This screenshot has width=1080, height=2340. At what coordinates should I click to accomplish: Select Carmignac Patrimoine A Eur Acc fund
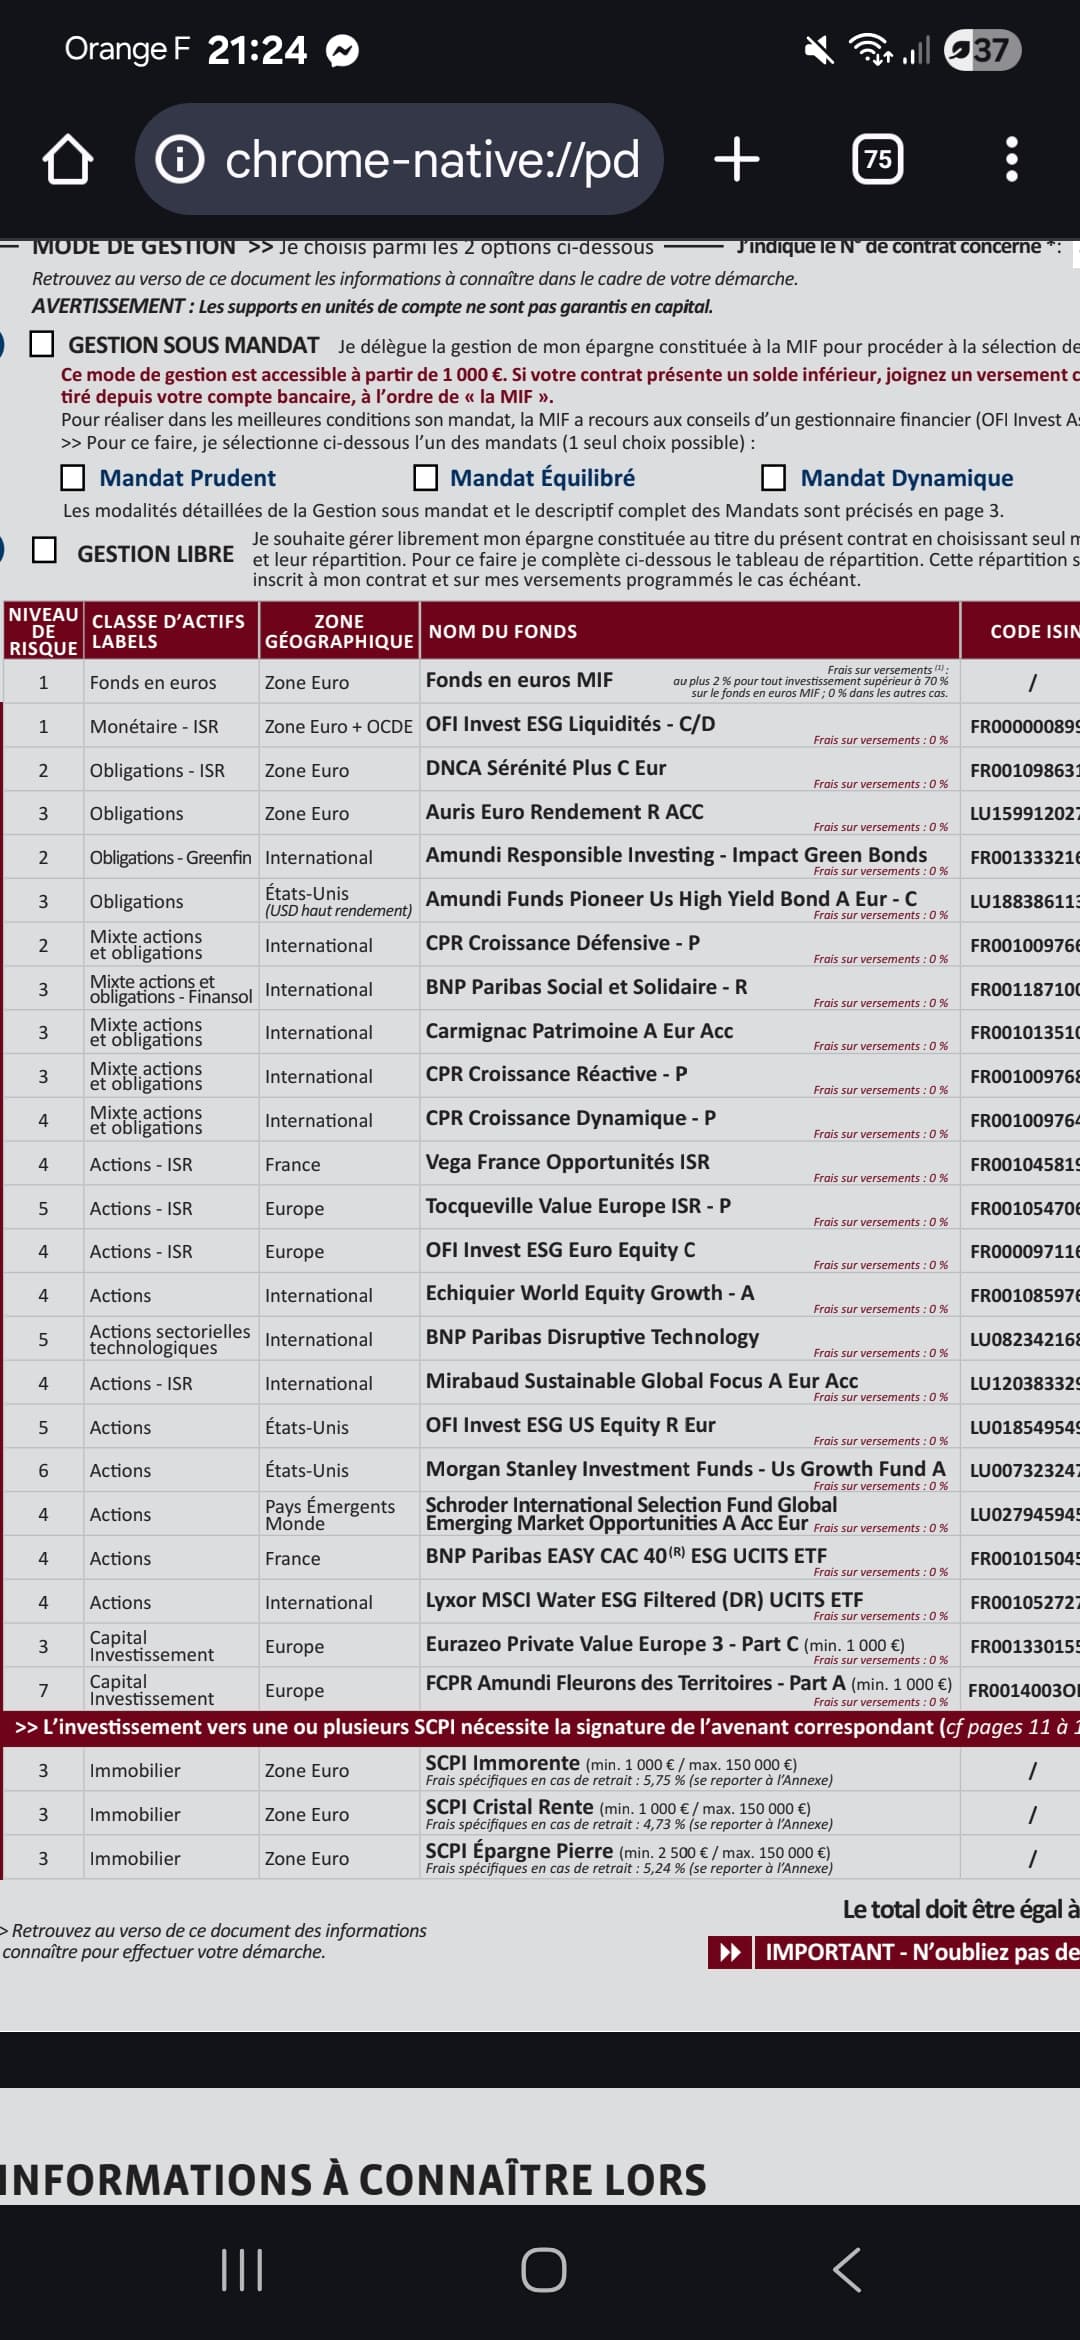580,1030
